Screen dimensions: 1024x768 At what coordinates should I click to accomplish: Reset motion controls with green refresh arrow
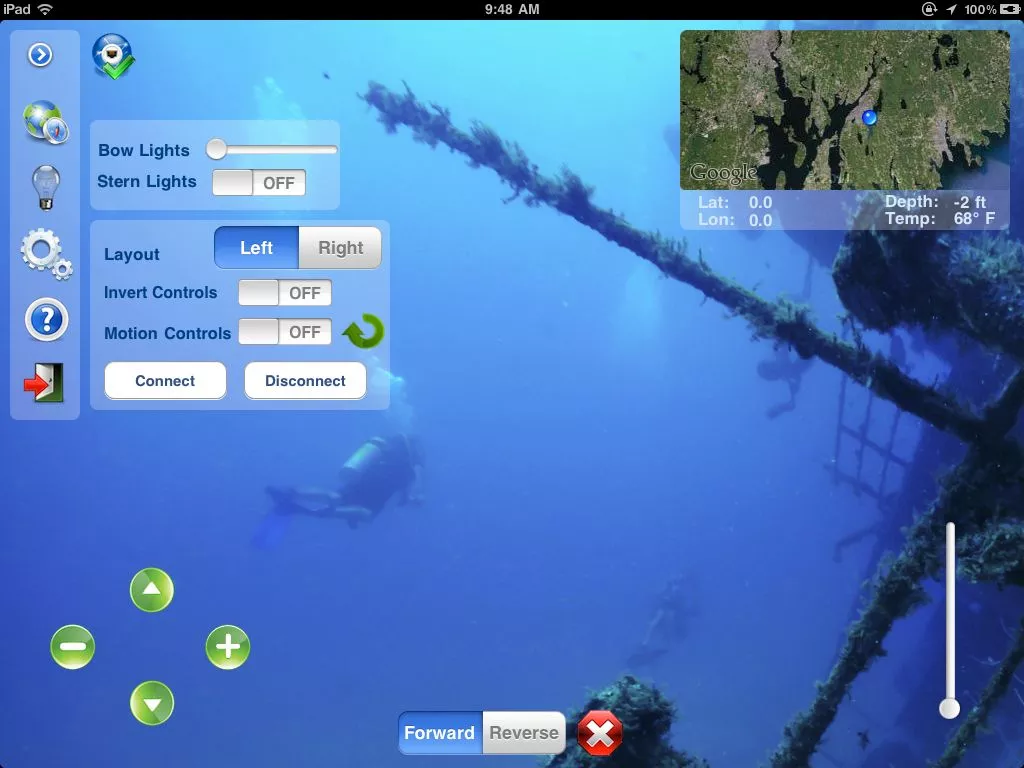(363, 332)
